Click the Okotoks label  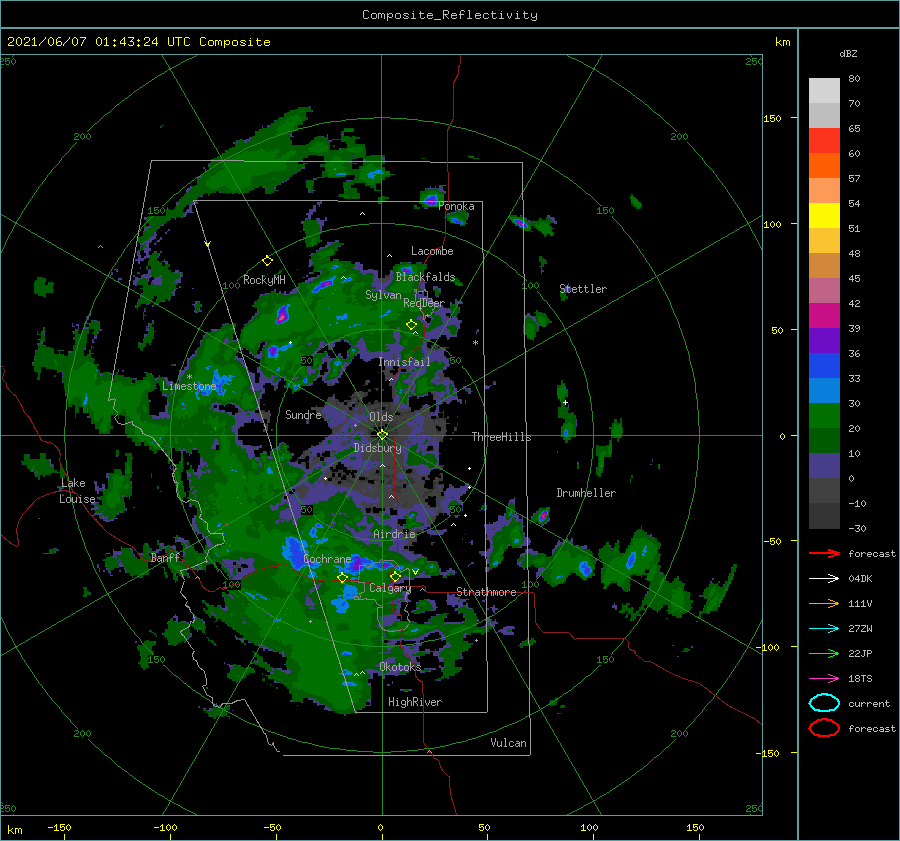coord(400,666)
